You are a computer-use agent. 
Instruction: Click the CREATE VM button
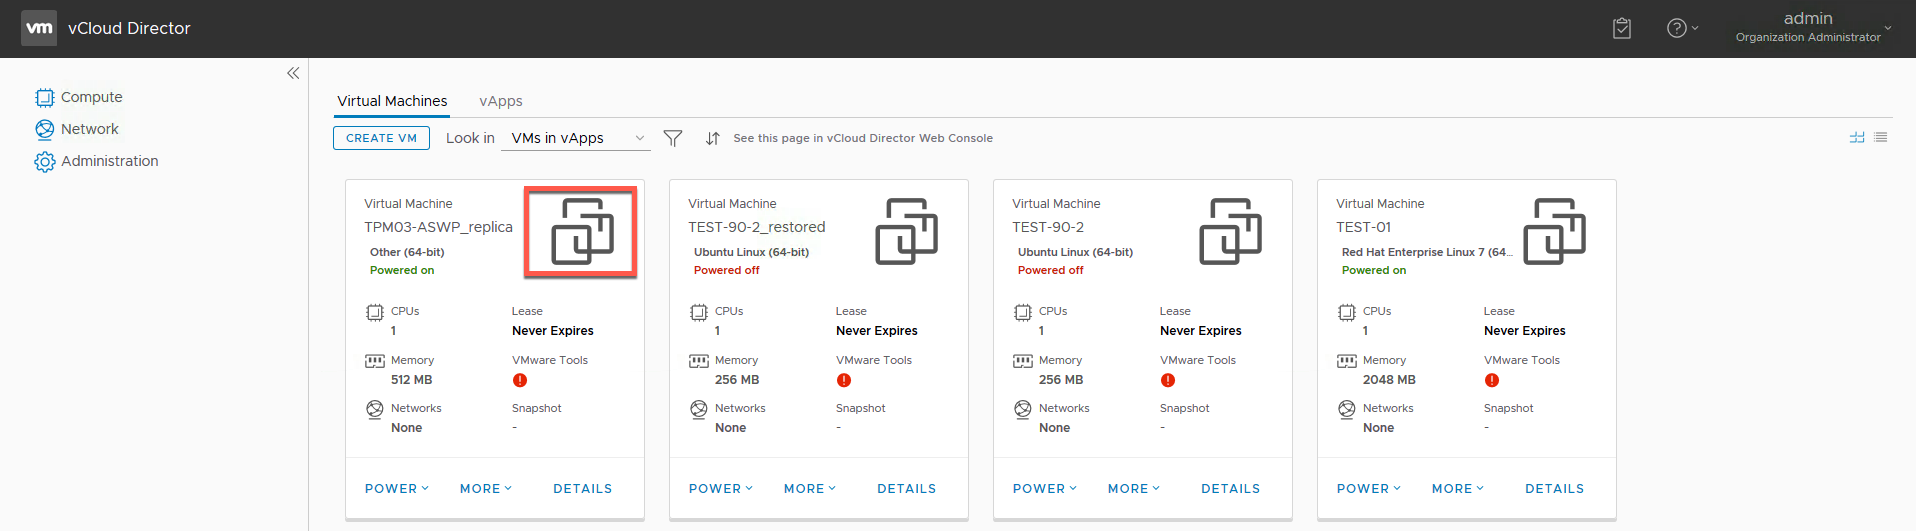[381, 138]
